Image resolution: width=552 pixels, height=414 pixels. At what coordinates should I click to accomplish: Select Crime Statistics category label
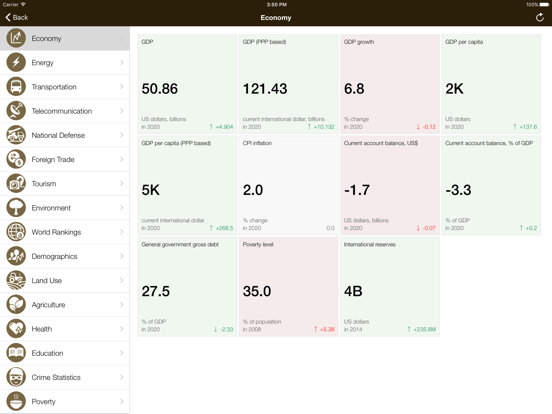(x=56, y=377)
